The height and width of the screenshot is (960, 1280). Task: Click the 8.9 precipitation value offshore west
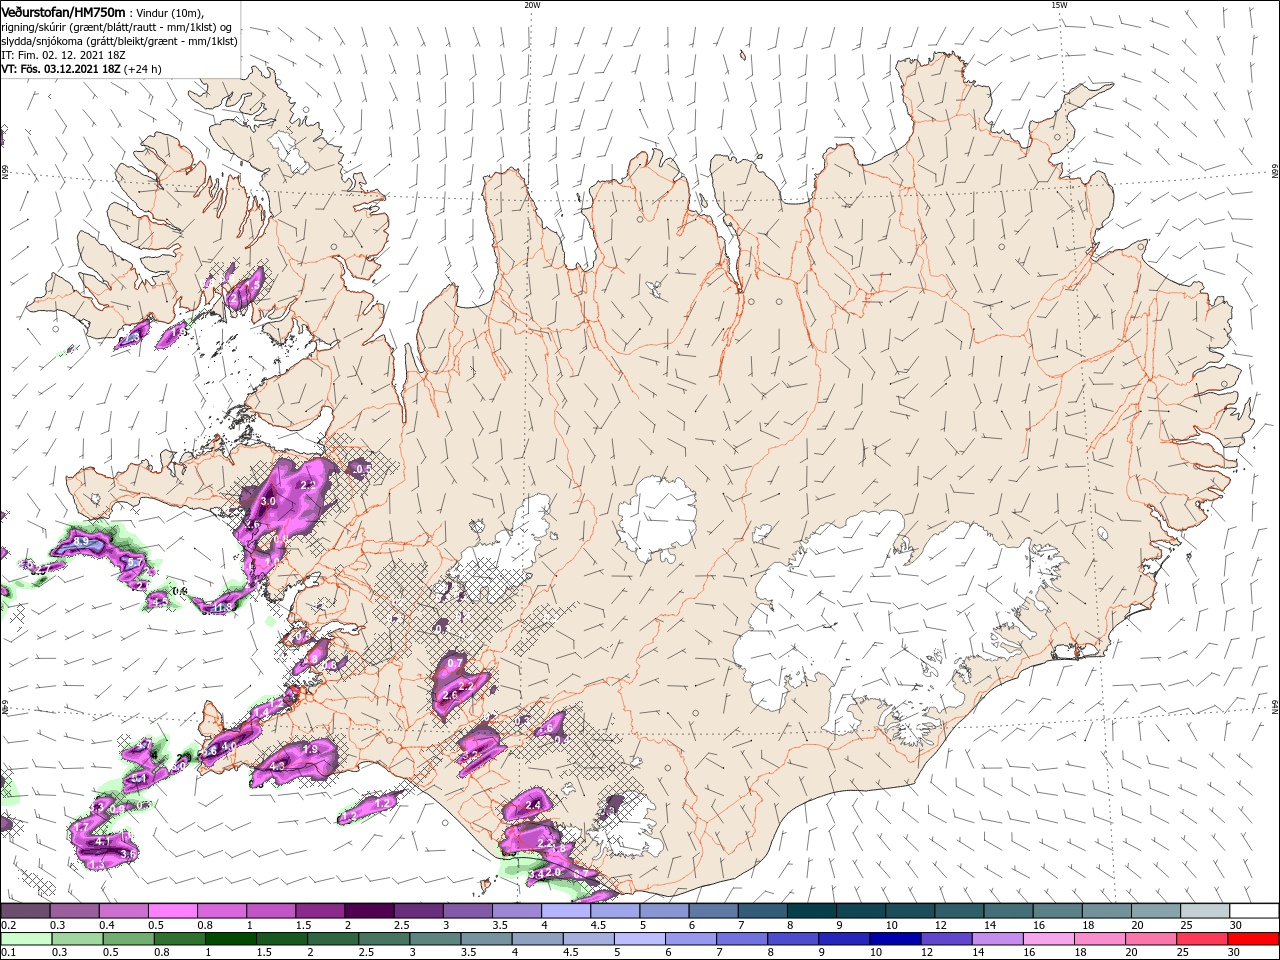[x=82, y=541]
